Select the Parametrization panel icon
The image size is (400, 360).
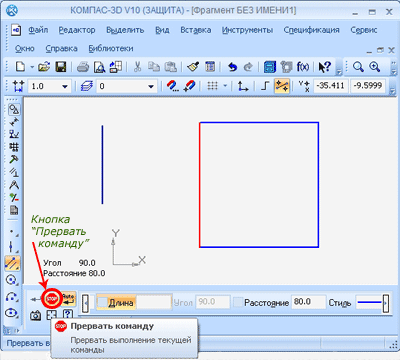pyautogui.click(x=14, y=172)
